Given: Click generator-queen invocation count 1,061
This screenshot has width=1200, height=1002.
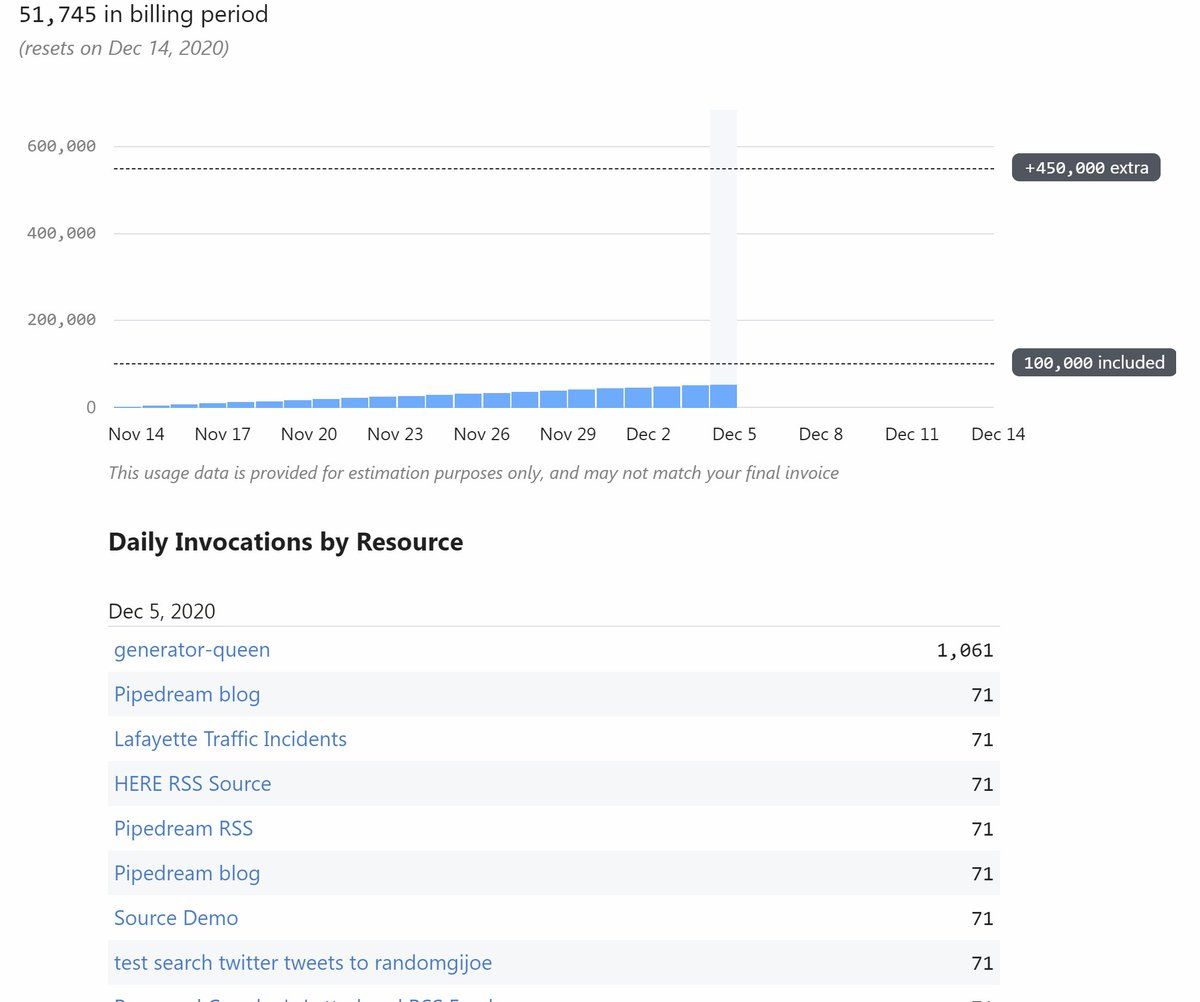Looking at the screenshot, I should [x=965, y=651].
